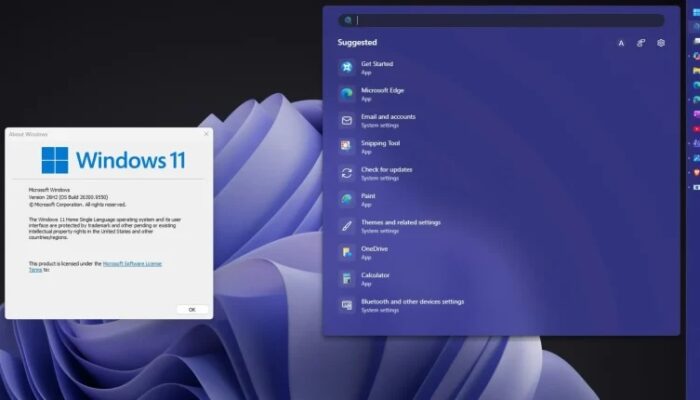The height and width of the screenshot is (400, 700).
Task: Click the 'Microsoft Windows' line in dialog
Action: [49, 190]
